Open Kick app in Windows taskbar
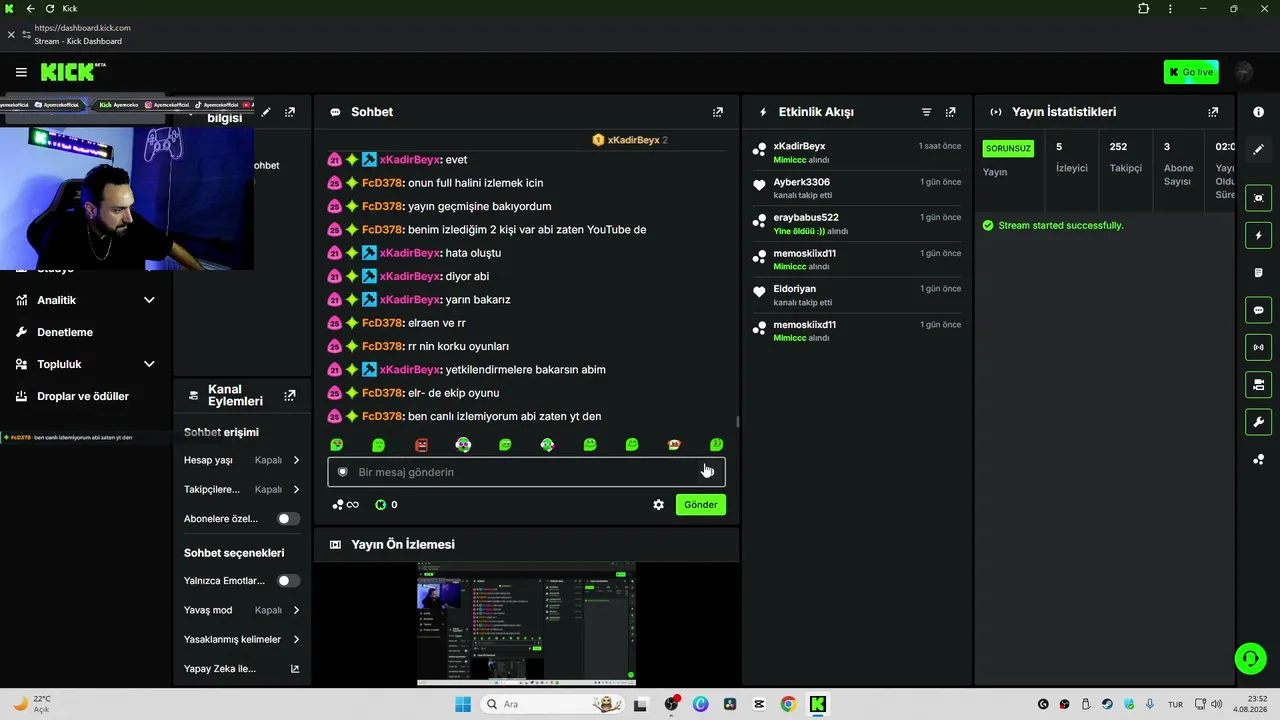This screenshot has width=1280, height=720. click(x=817, y=704)
